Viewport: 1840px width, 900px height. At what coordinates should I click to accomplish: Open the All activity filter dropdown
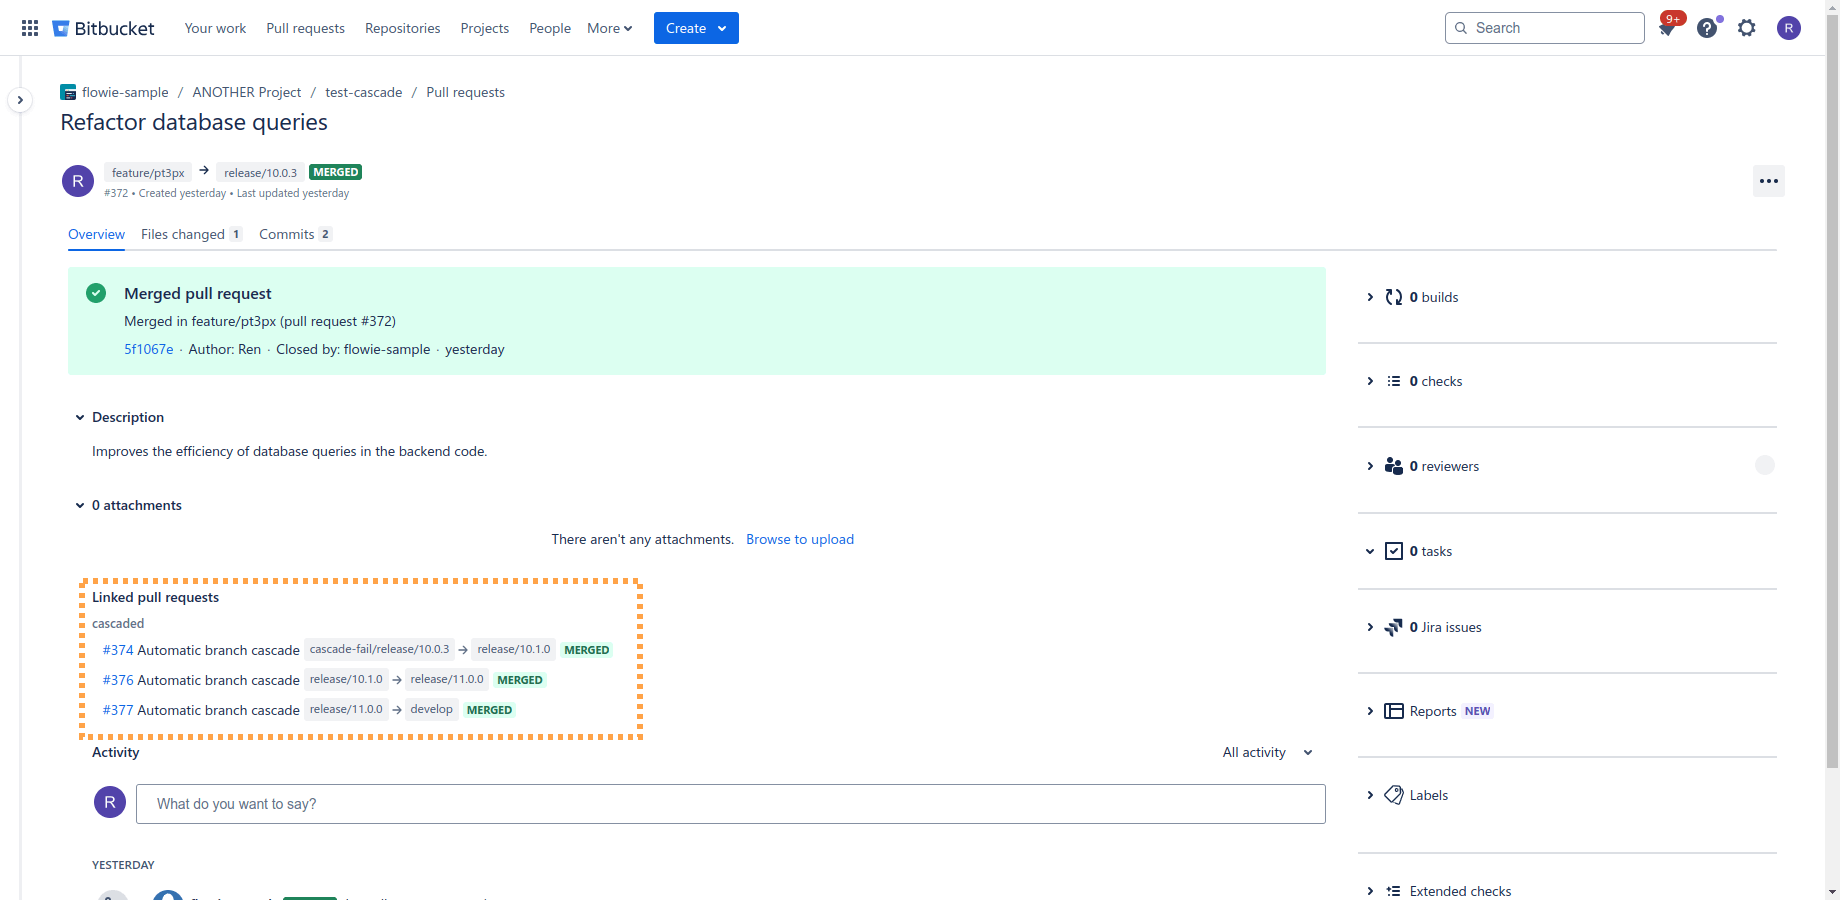[x=1267, y=752]
